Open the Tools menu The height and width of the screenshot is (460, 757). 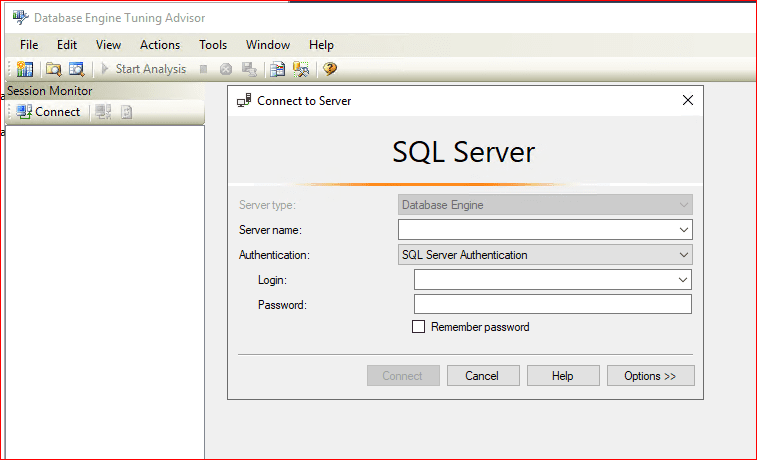213,45
